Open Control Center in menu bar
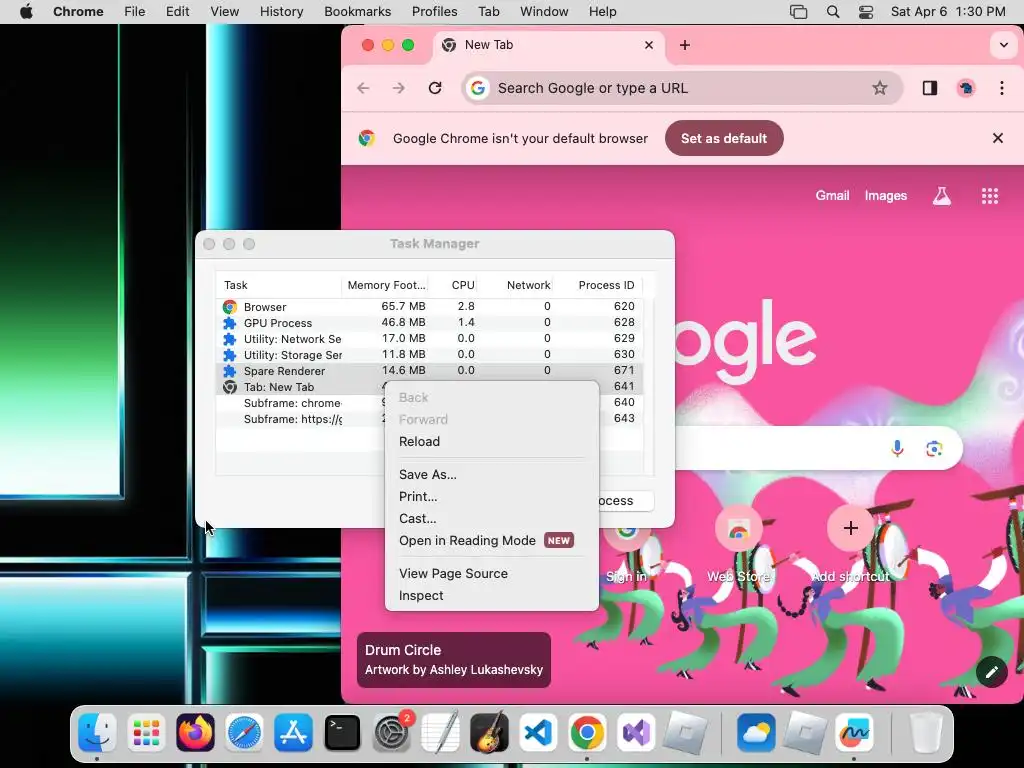Viewport: 1024px width, 768px height. (866, 12)
